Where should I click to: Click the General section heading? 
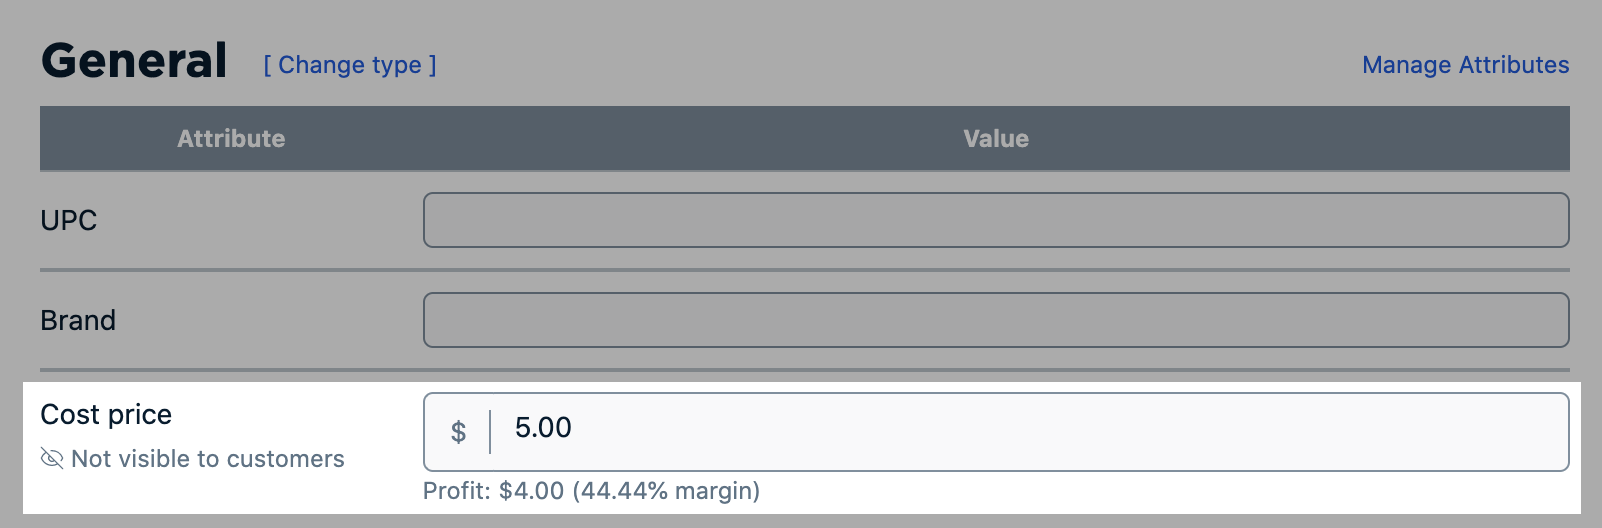(x=134, y=61)
